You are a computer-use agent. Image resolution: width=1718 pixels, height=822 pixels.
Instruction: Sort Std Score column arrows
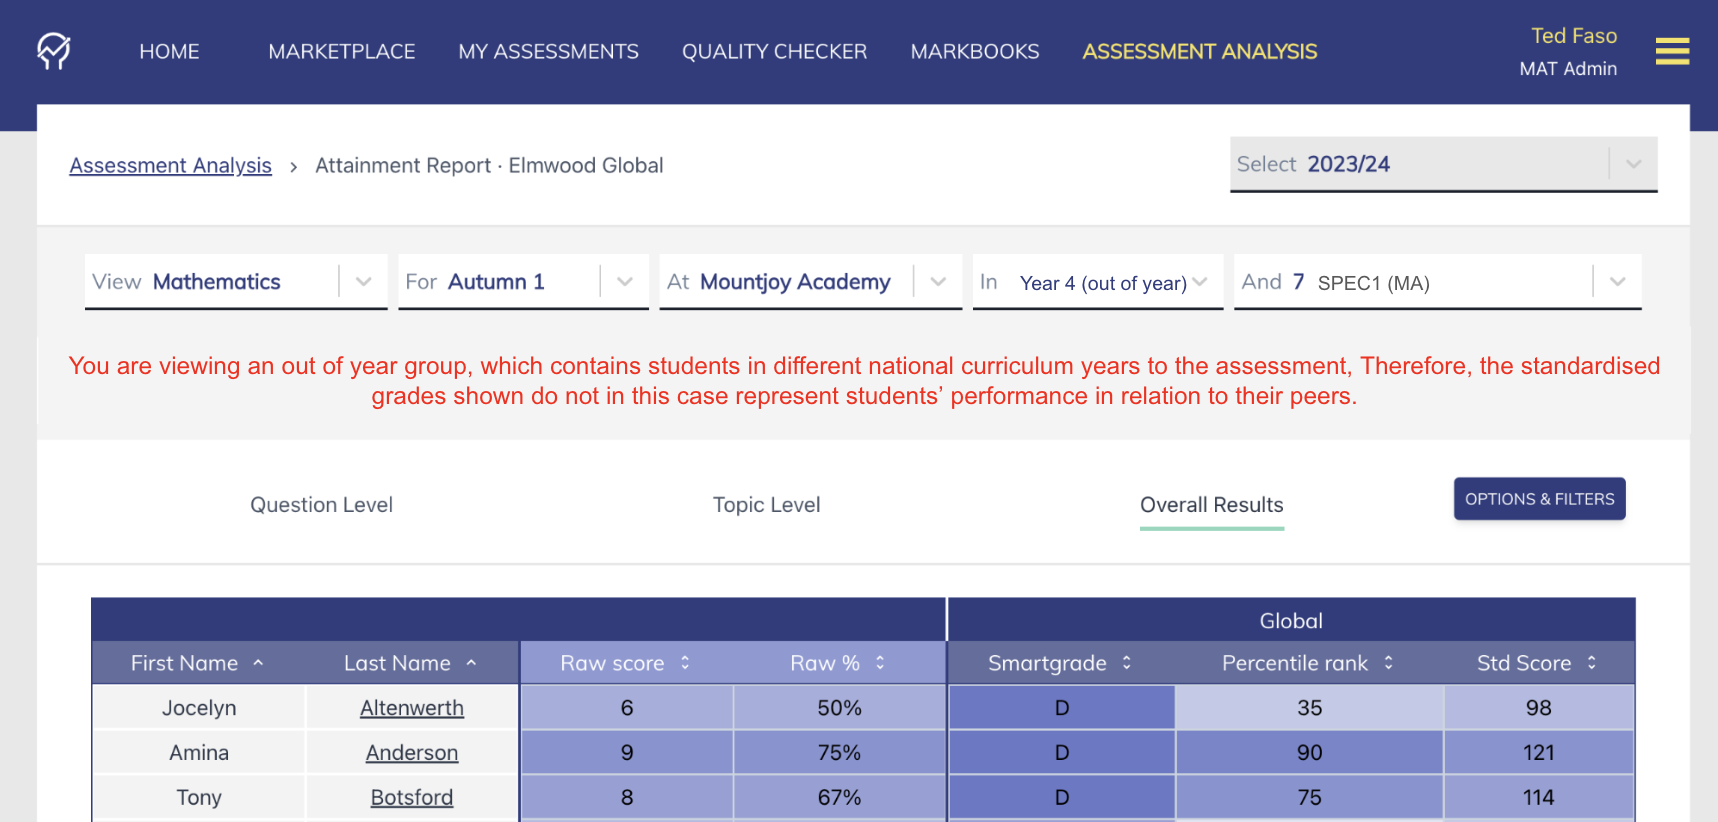tap(1591, 663)
